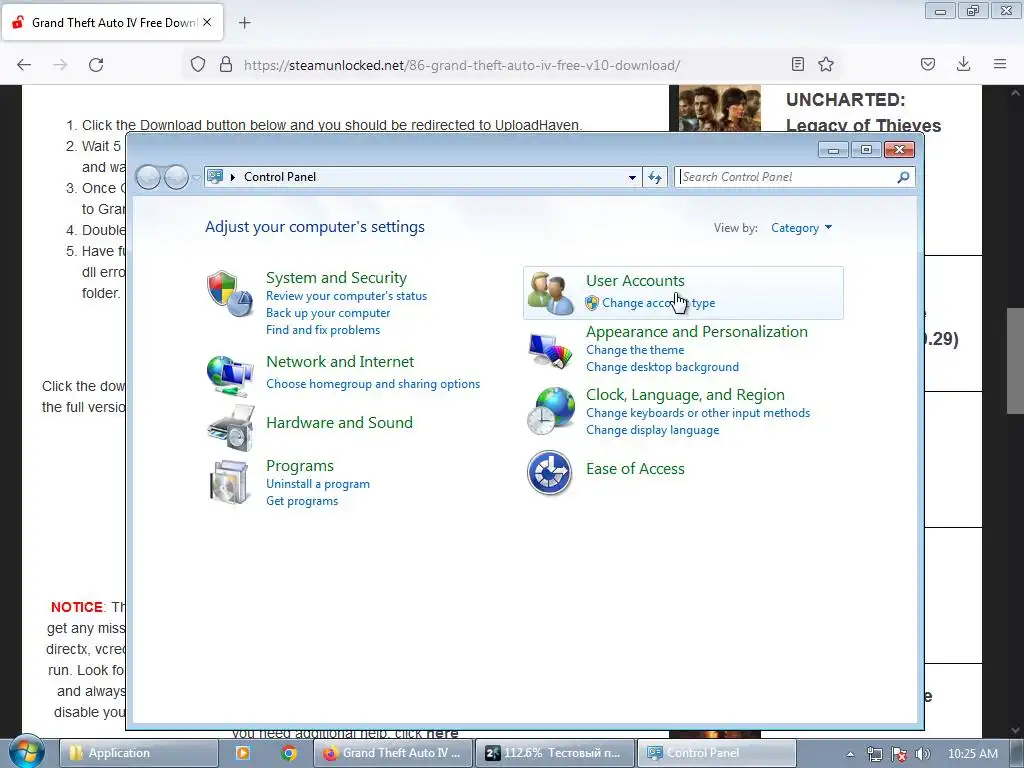The image size is (1024, 768).
Task: Reload the Firefox page
Action: (96, 65)
